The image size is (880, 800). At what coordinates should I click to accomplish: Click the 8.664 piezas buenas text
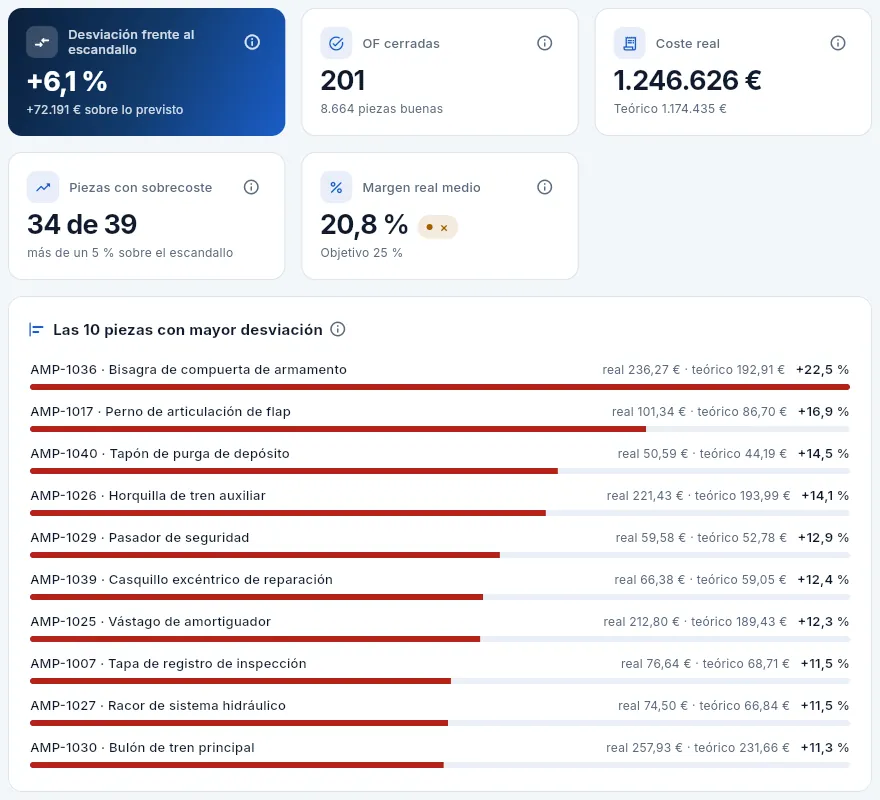point(382,109)
